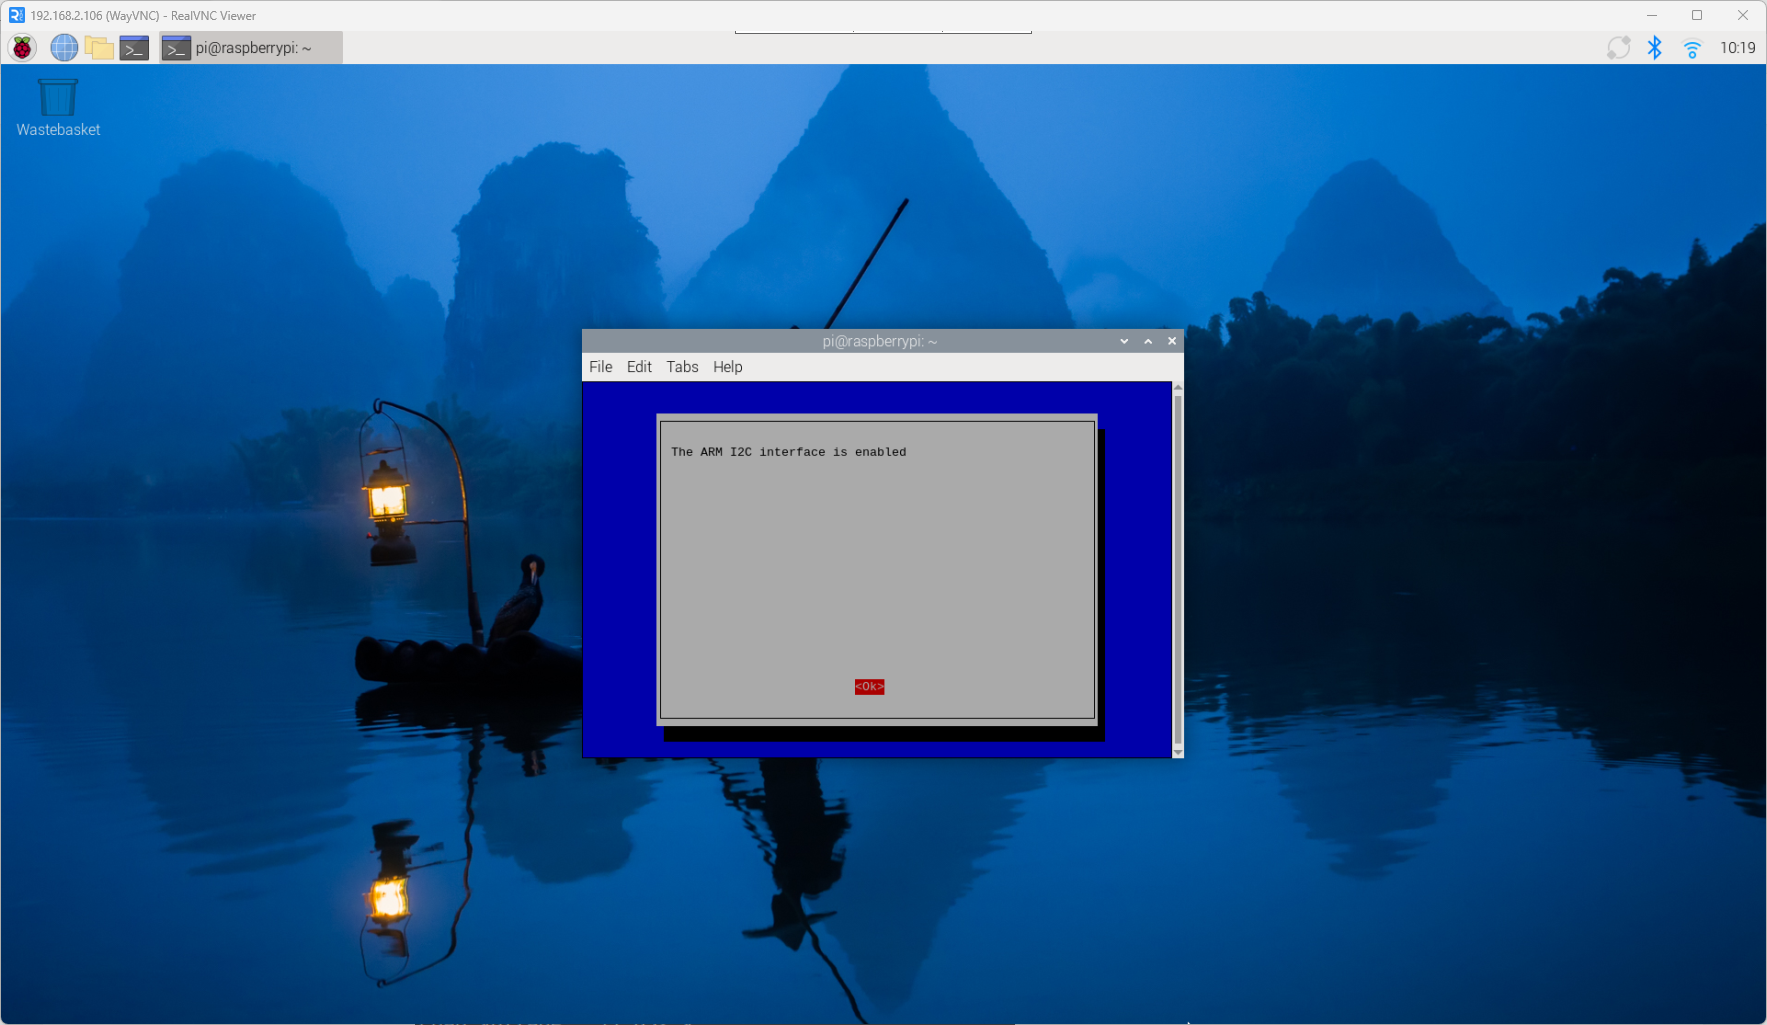
Task: Open the Raspberry Pi main menu
Action: 23,47
